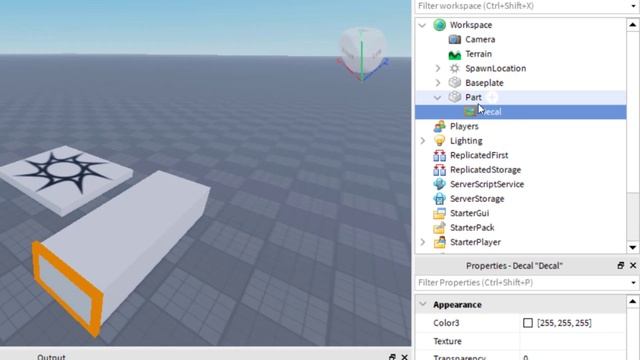Click Explorer scrollbar up arrow
Image resolution: width=640 pixels, height=360 pixels.
pos(633,25)
